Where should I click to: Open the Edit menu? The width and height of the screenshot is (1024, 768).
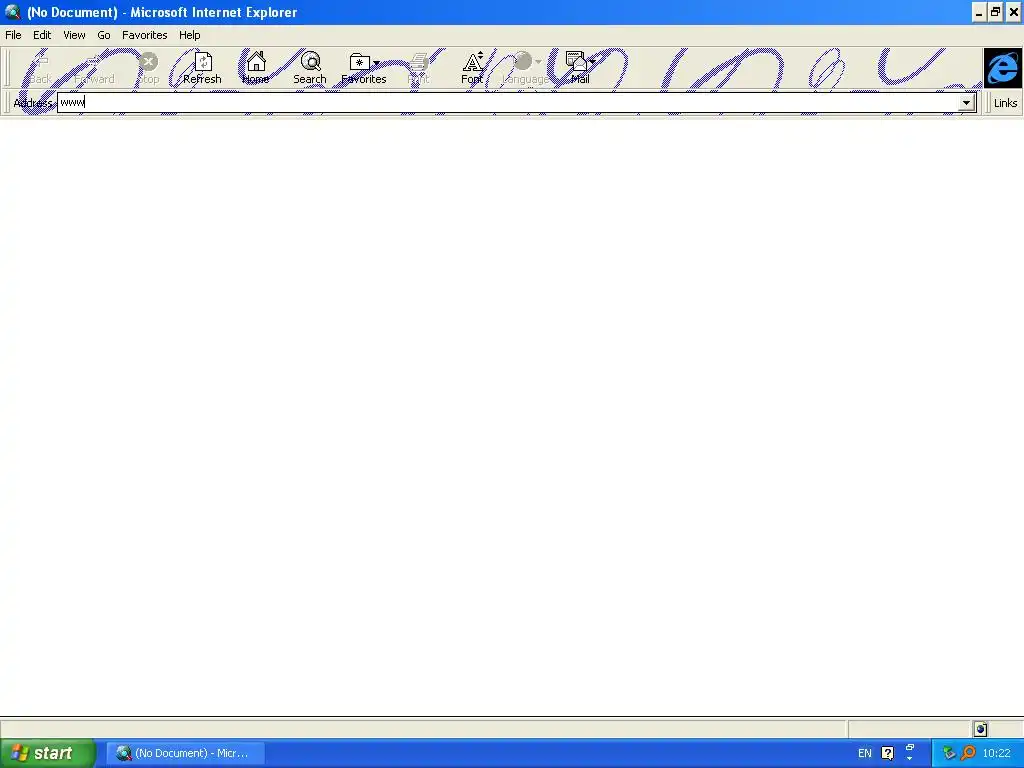tap(42, 35)
